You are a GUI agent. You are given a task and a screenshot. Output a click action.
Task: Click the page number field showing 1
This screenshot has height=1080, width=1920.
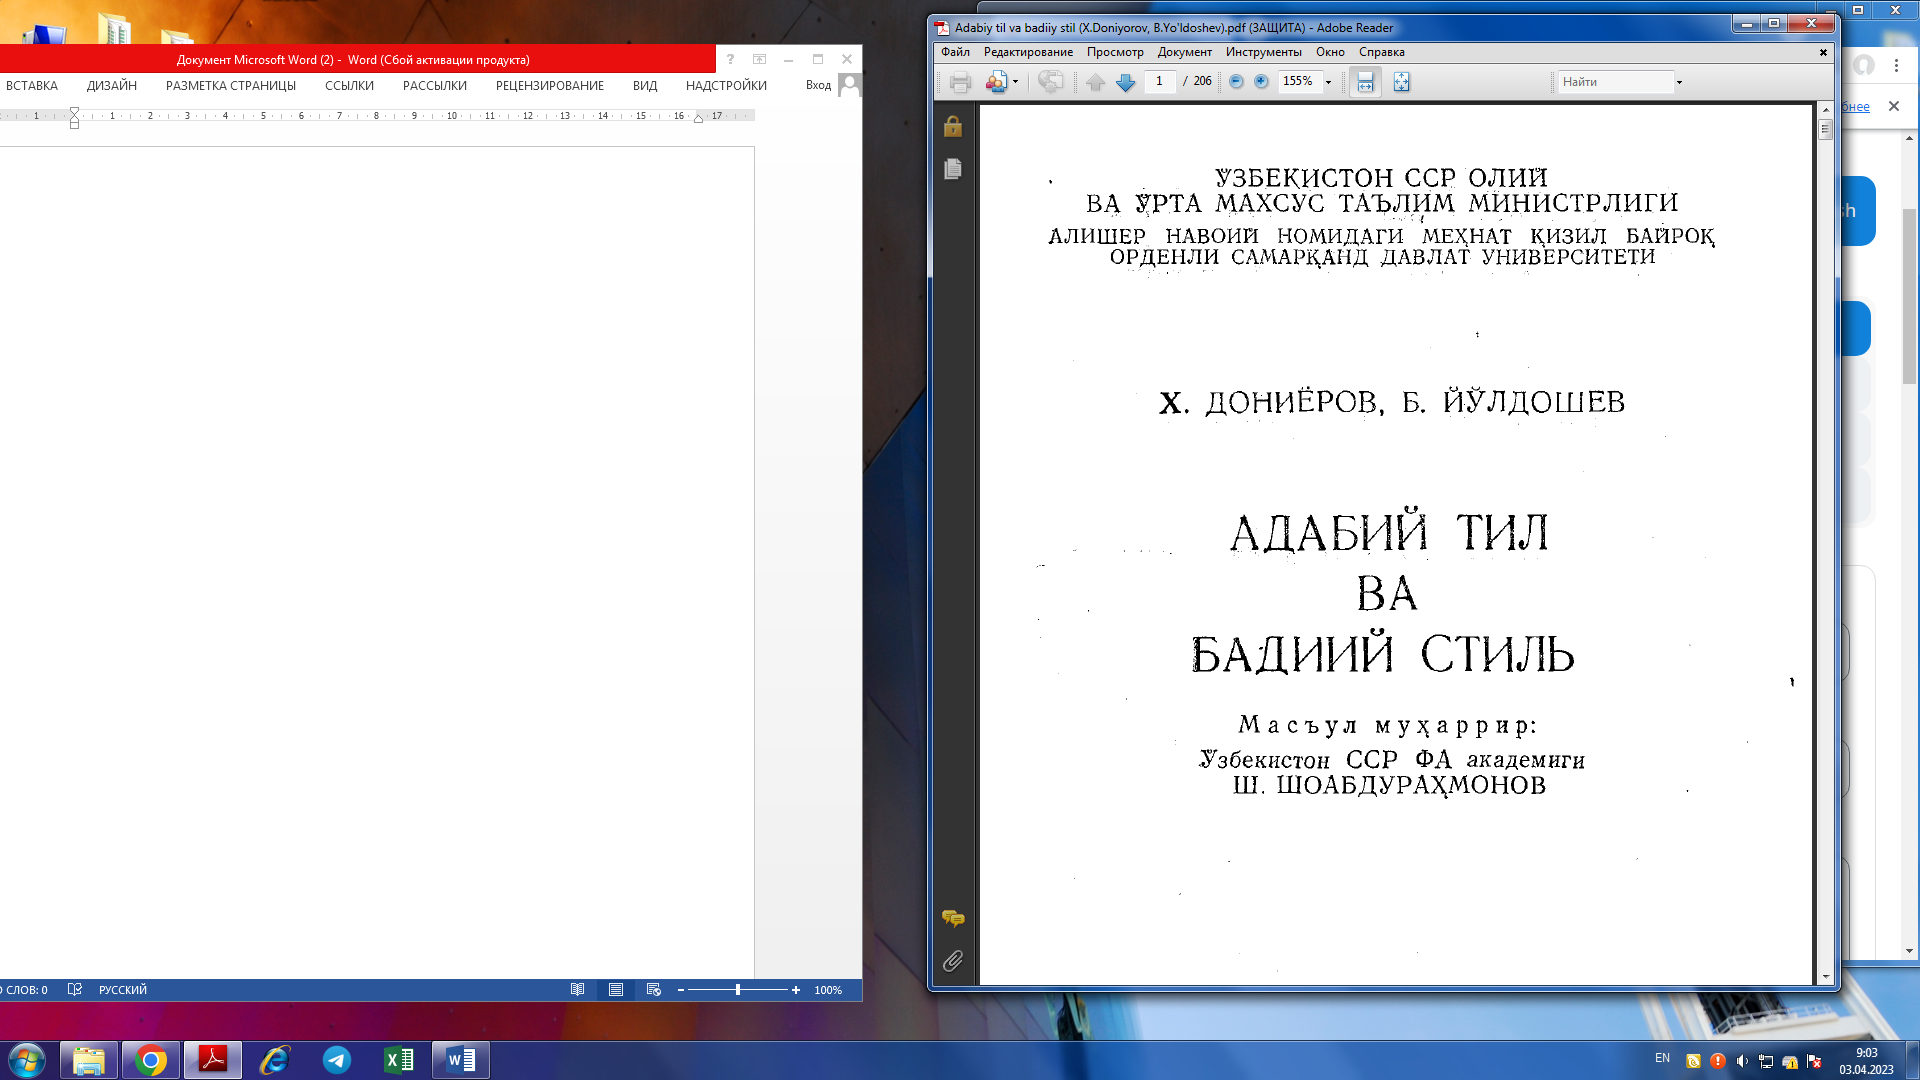click(x=1160, y=81)
